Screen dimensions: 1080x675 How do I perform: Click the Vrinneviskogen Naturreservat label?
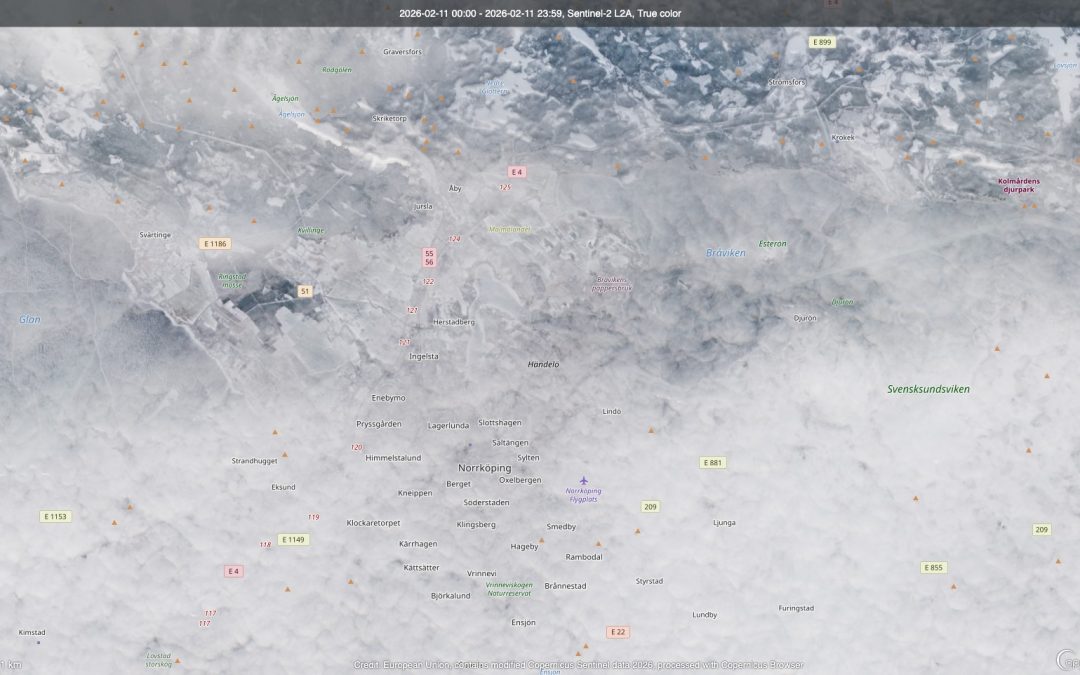pyautogui.click(x=508, y=589)
